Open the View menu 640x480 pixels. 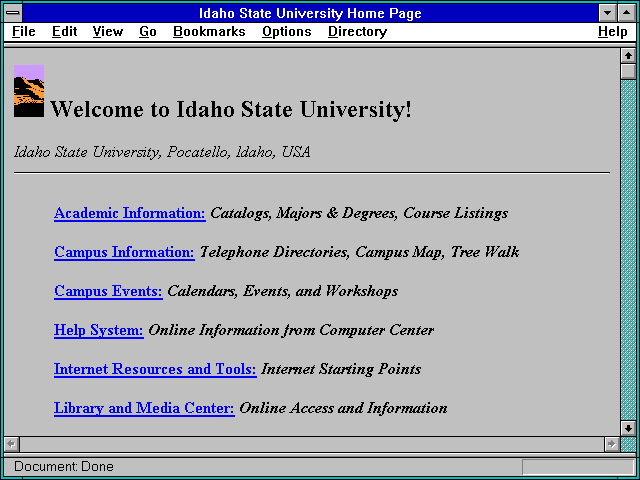click(108, 32)
